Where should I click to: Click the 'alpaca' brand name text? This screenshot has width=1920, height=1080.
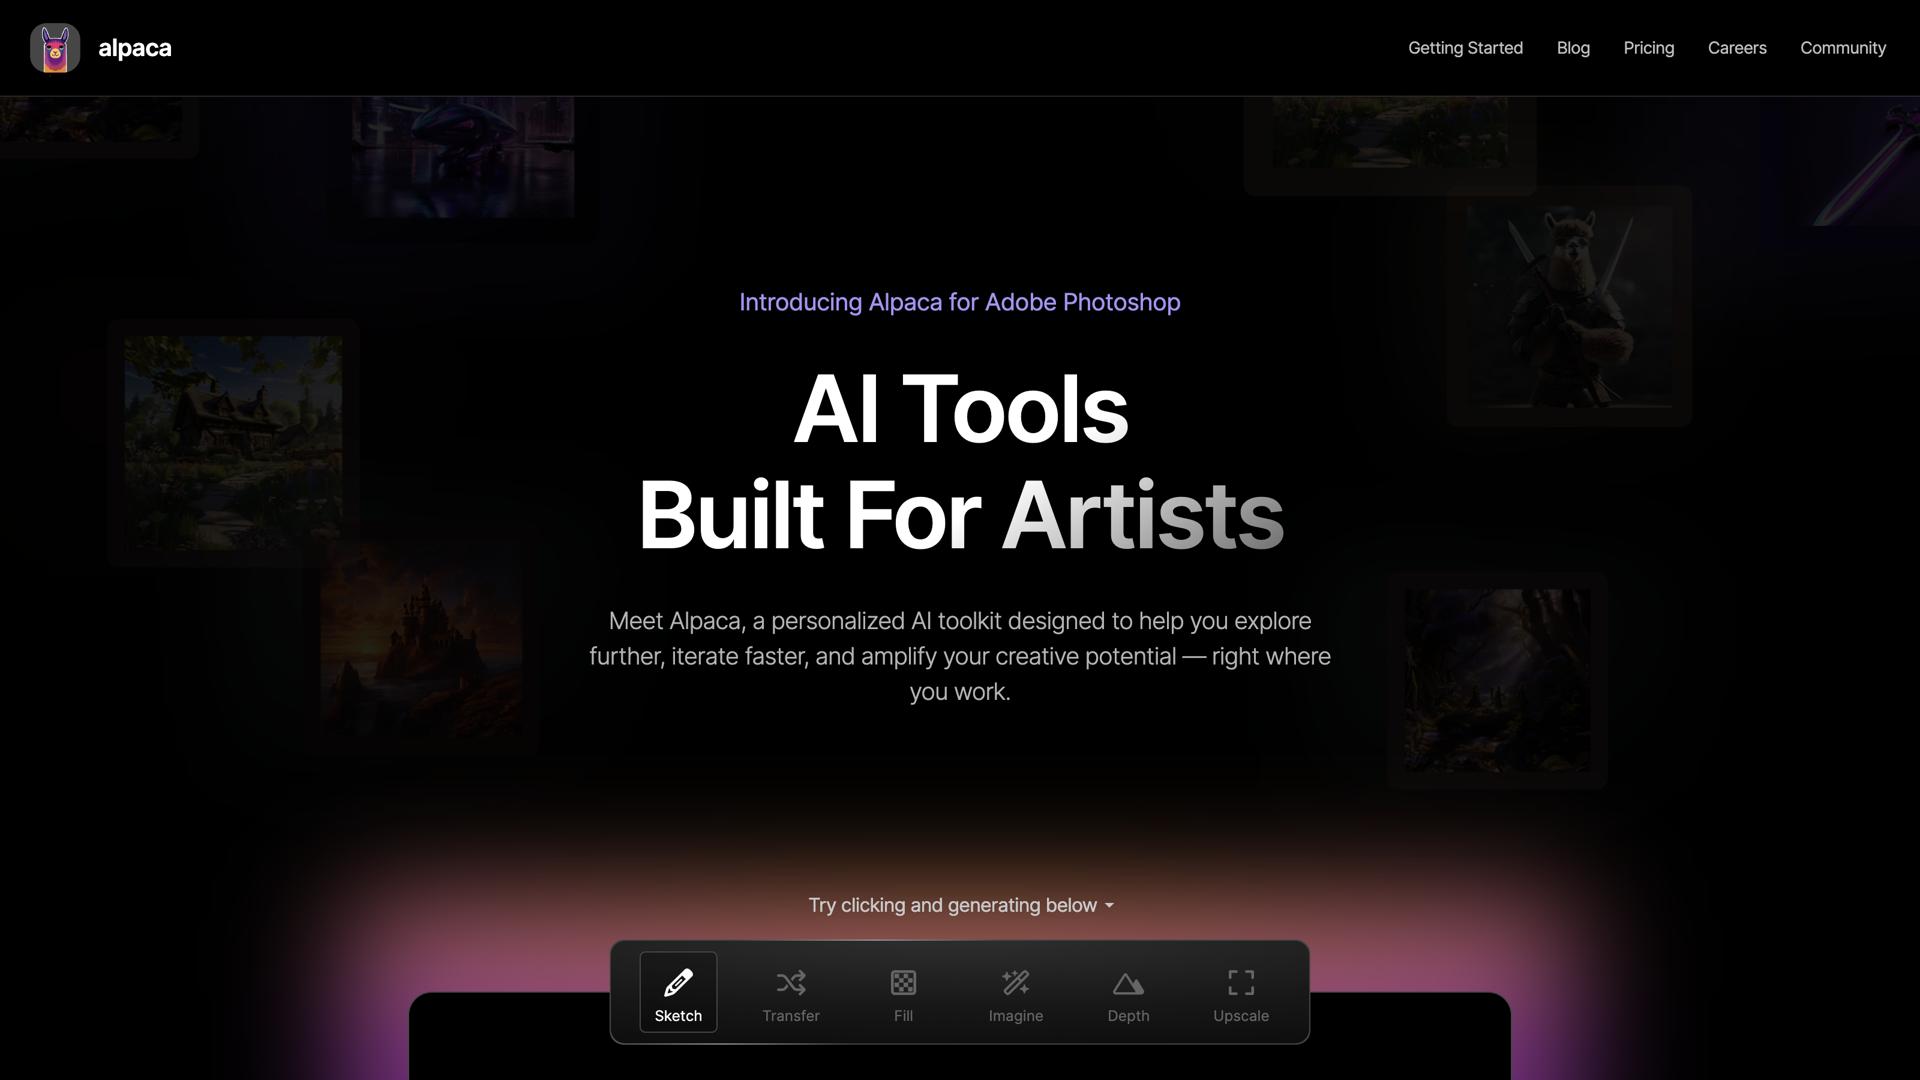pyautogui.click(x=135, y=48)
